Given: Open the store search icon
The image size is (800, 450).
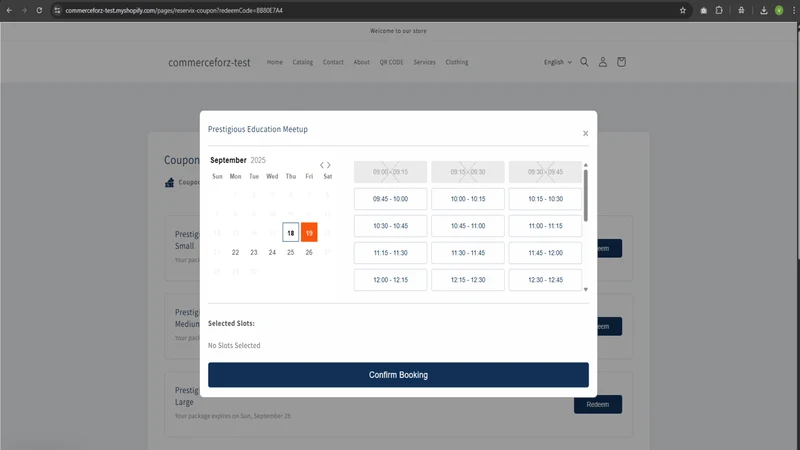Looking at the screenshot, I should [584, 62].
